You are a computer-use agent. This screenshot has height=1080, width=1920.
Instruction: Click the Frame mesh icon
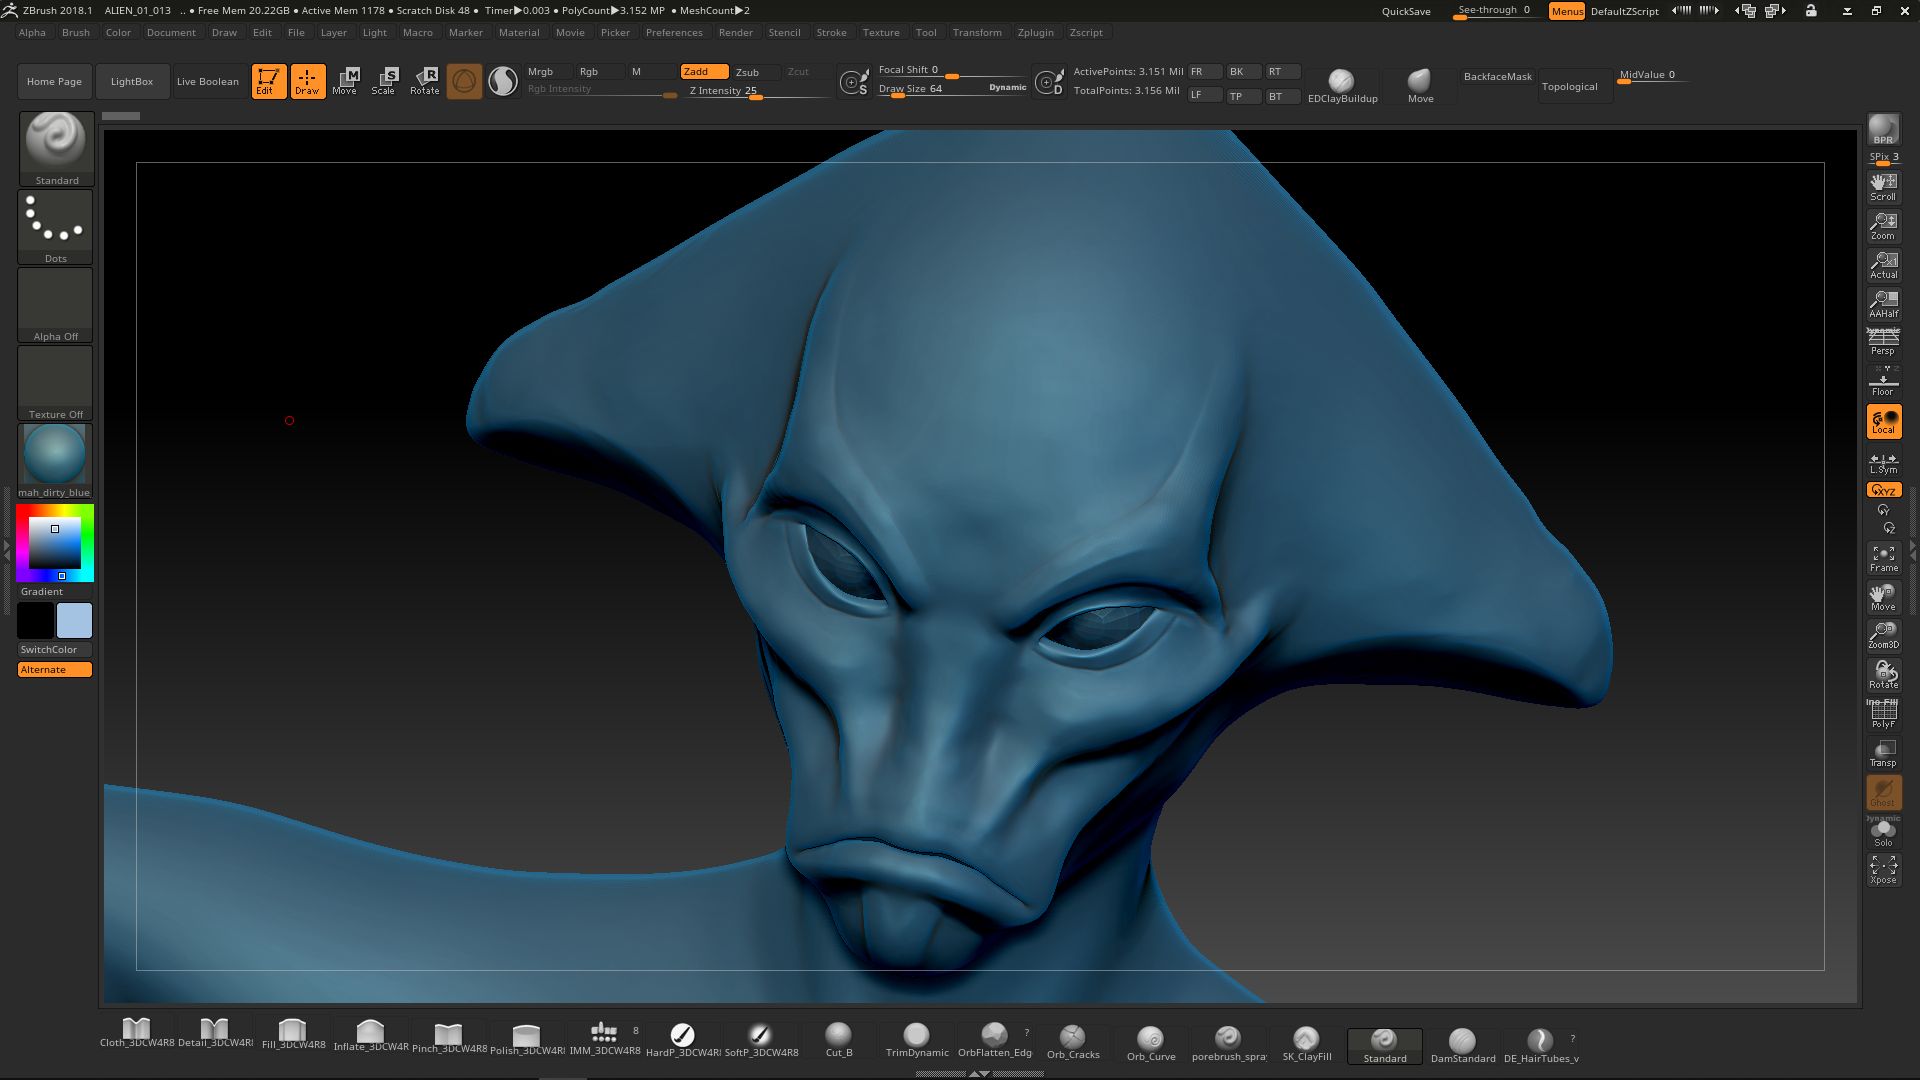coord(1883,558)
